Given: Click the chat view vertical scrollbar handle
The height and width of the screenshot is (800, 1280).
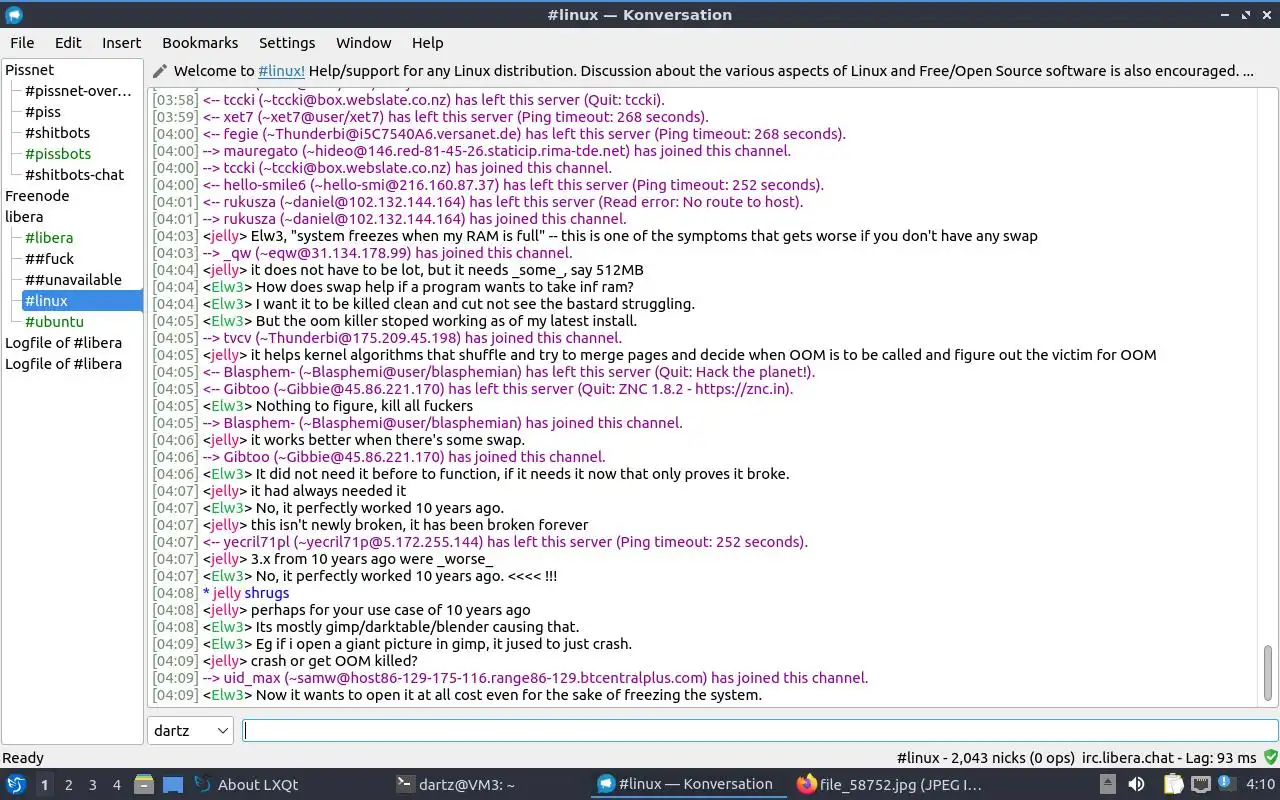Looking at the screenshot, I should [1268, 672].
